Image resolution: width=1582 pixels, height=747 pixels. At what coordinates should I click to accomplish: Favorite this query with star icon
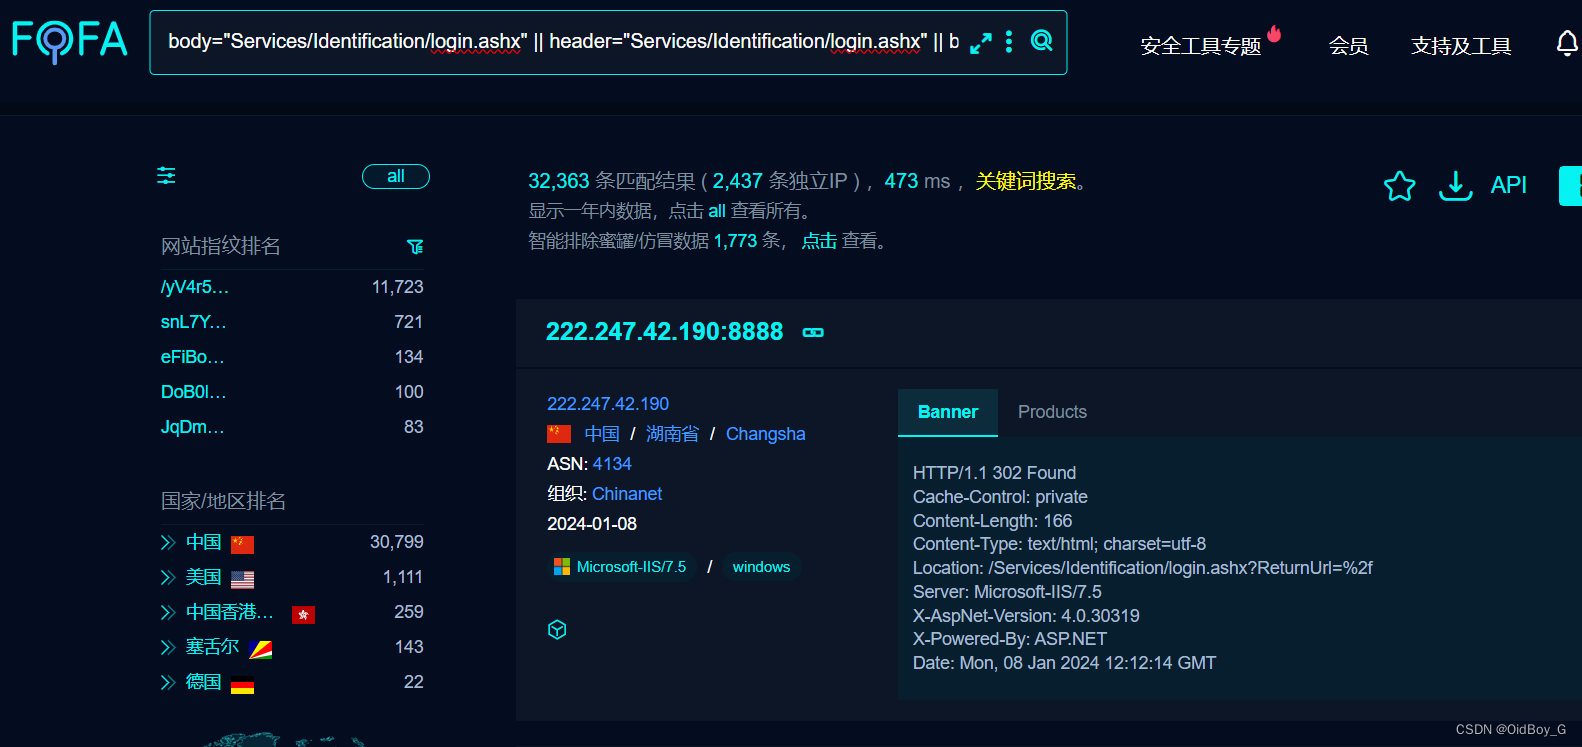coord(1400,185)
